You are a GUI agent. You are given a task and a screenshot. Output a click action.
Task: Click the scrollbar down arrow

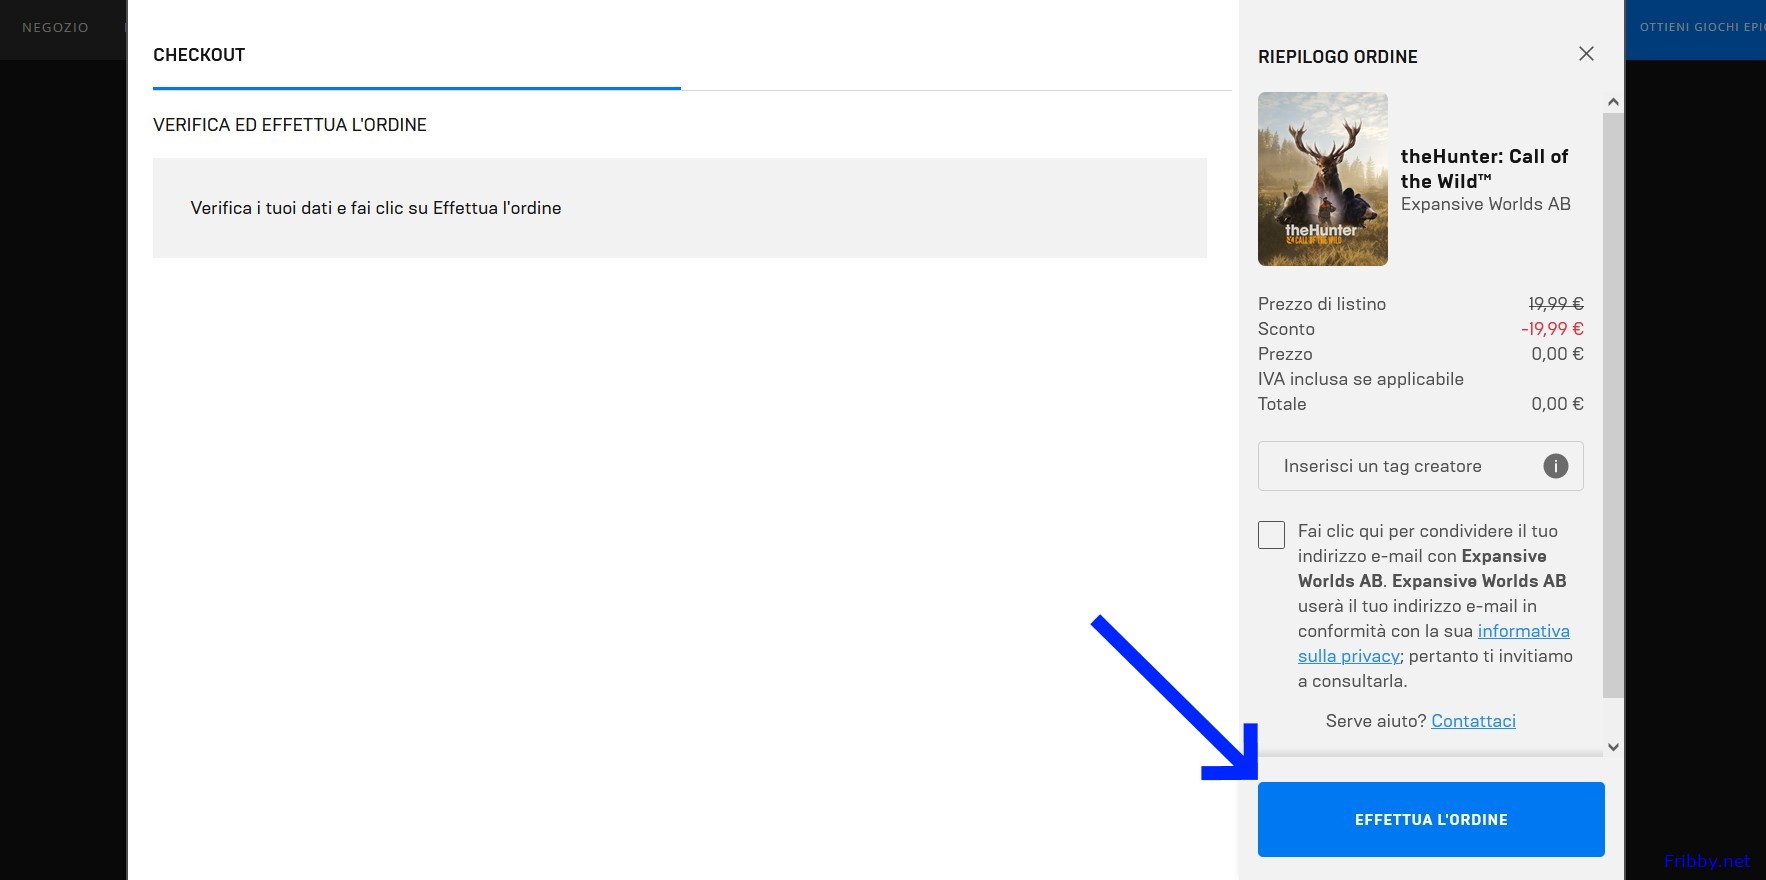pos(1612,747)
